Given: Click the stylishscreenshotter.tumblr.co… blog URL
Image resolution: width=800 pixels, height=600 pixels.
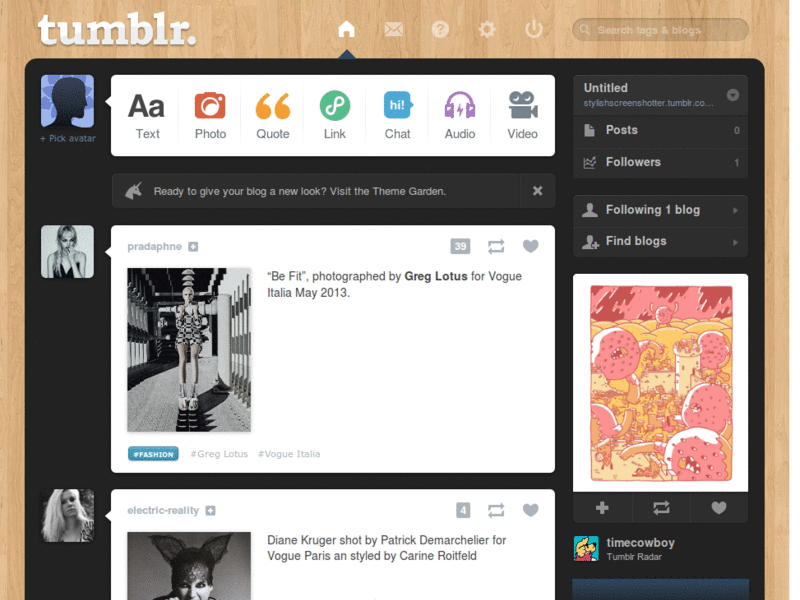Looking at the screenshot, I should [648, 103].
